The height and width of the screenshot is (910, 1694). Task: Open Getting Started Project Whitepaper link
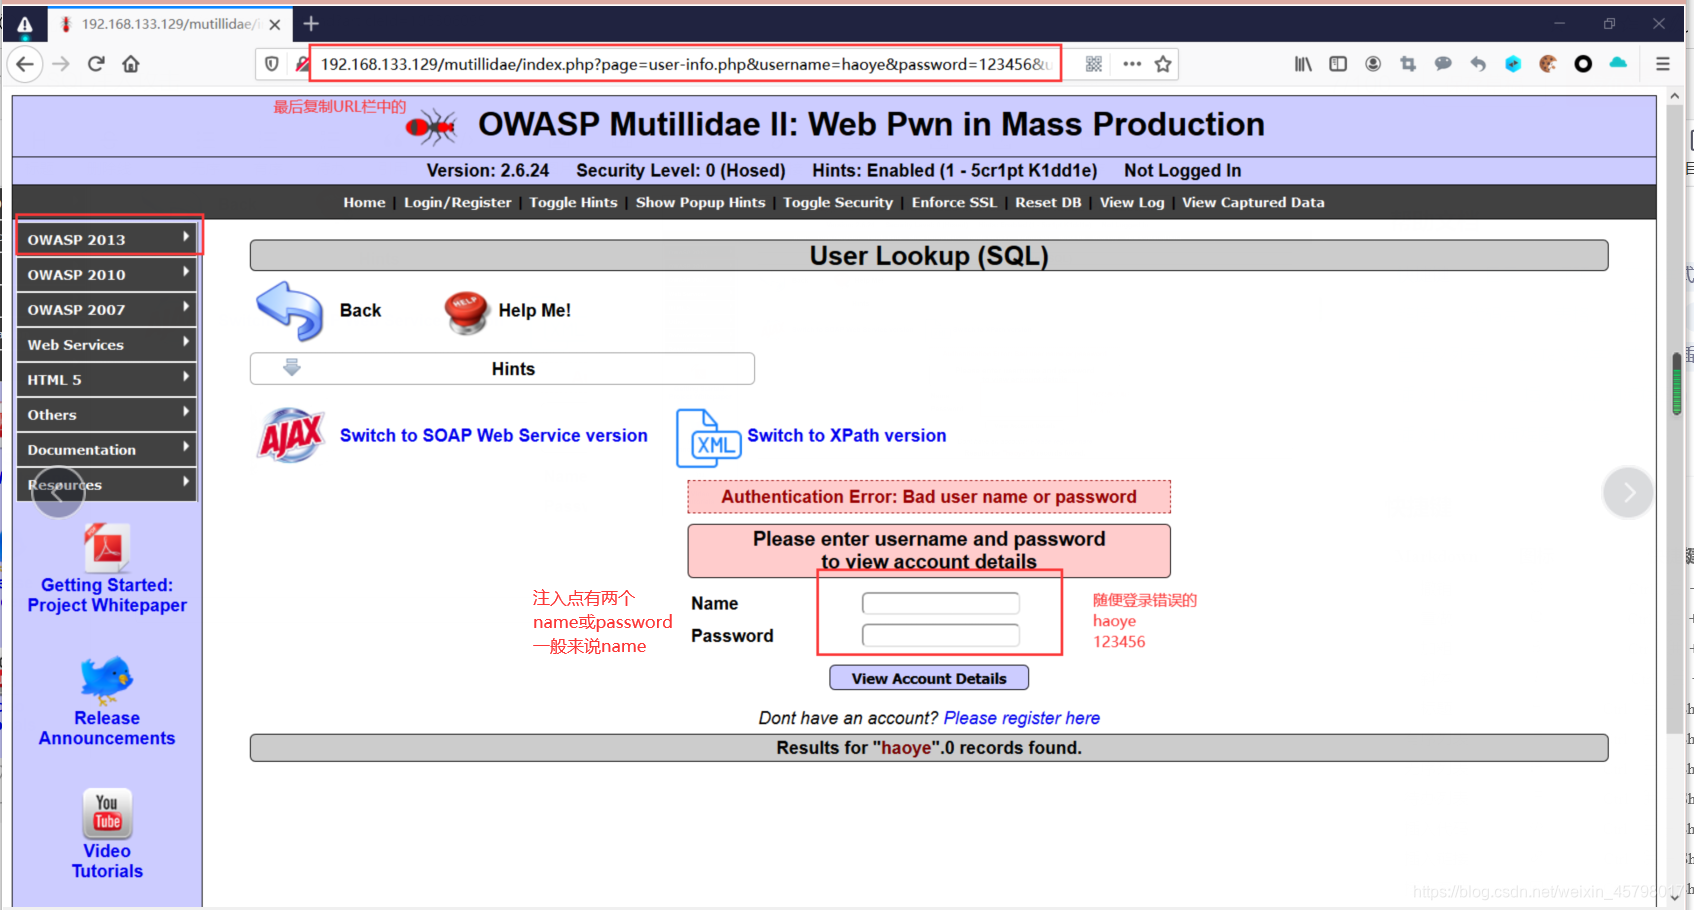click(x=107, y=595)
